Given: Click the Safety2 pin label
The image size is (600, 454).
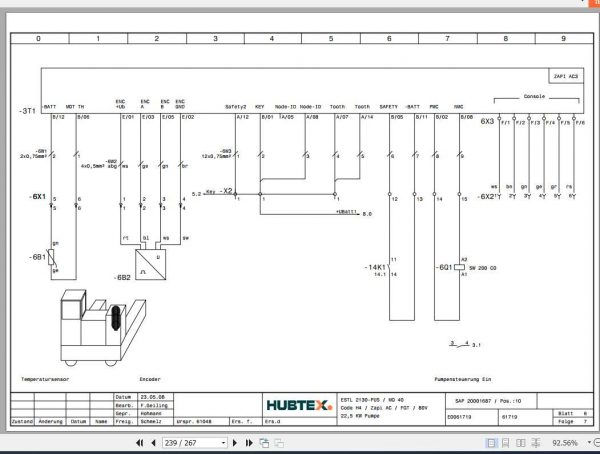Looking at the screenshot, I should (235, 107).
